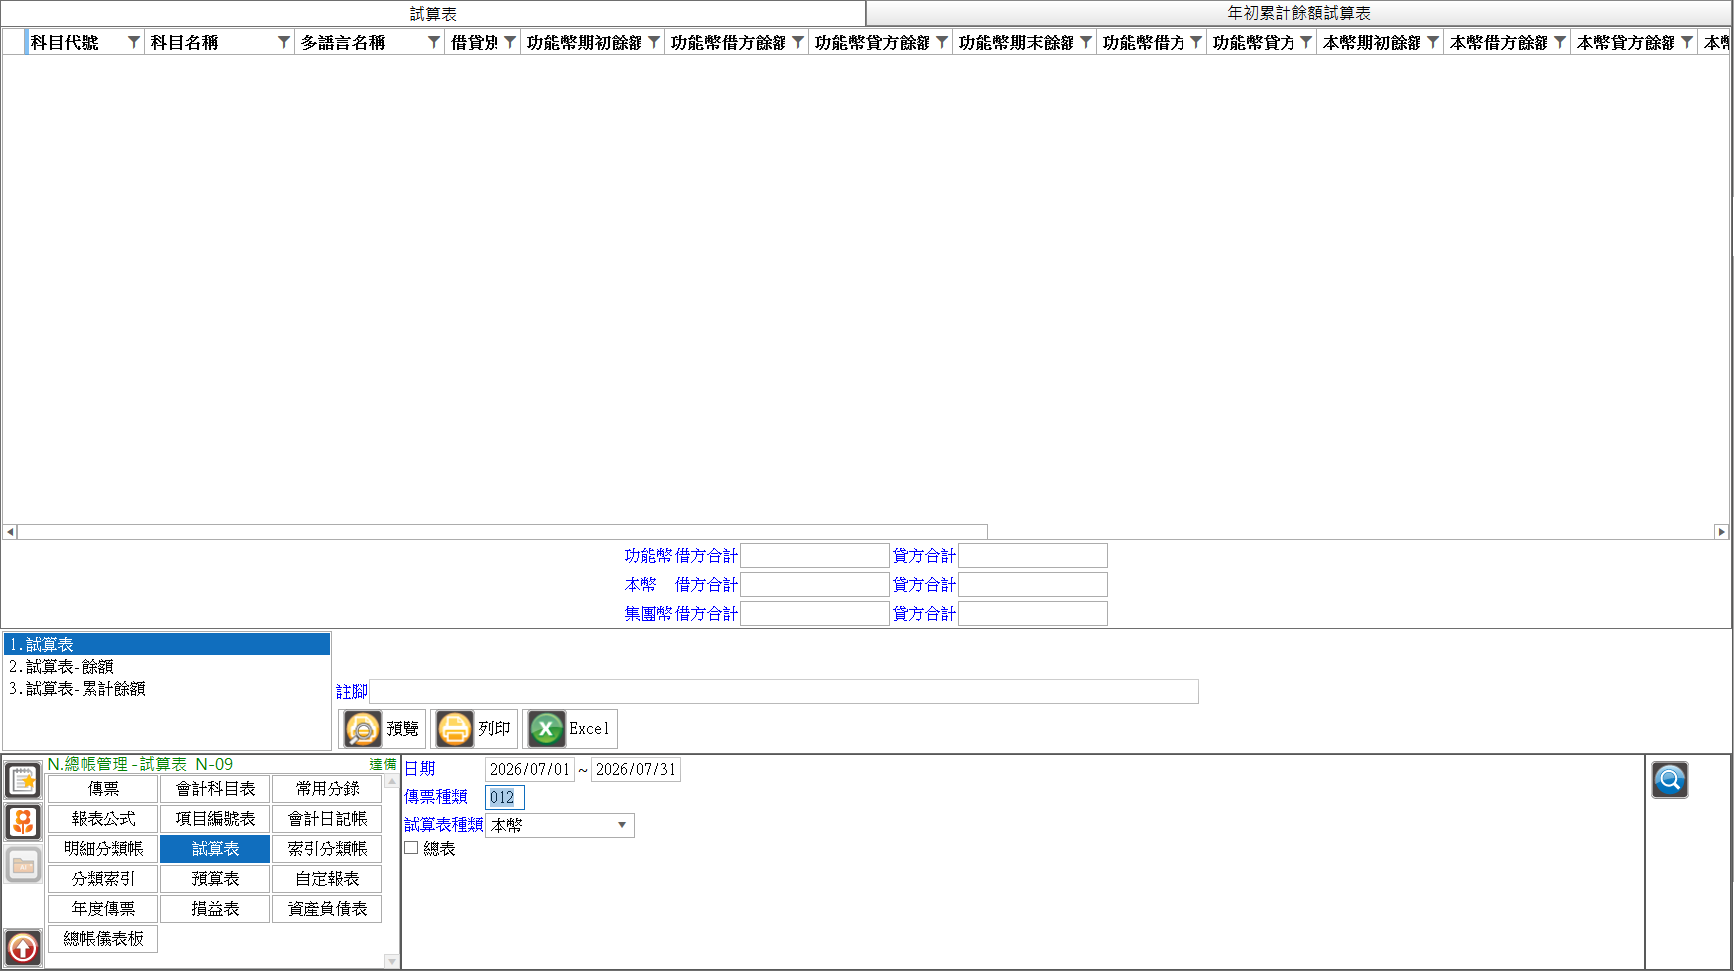1734x971 pixels.
Task: Click module list scrollbar down arrow
Action: point(391,961)
